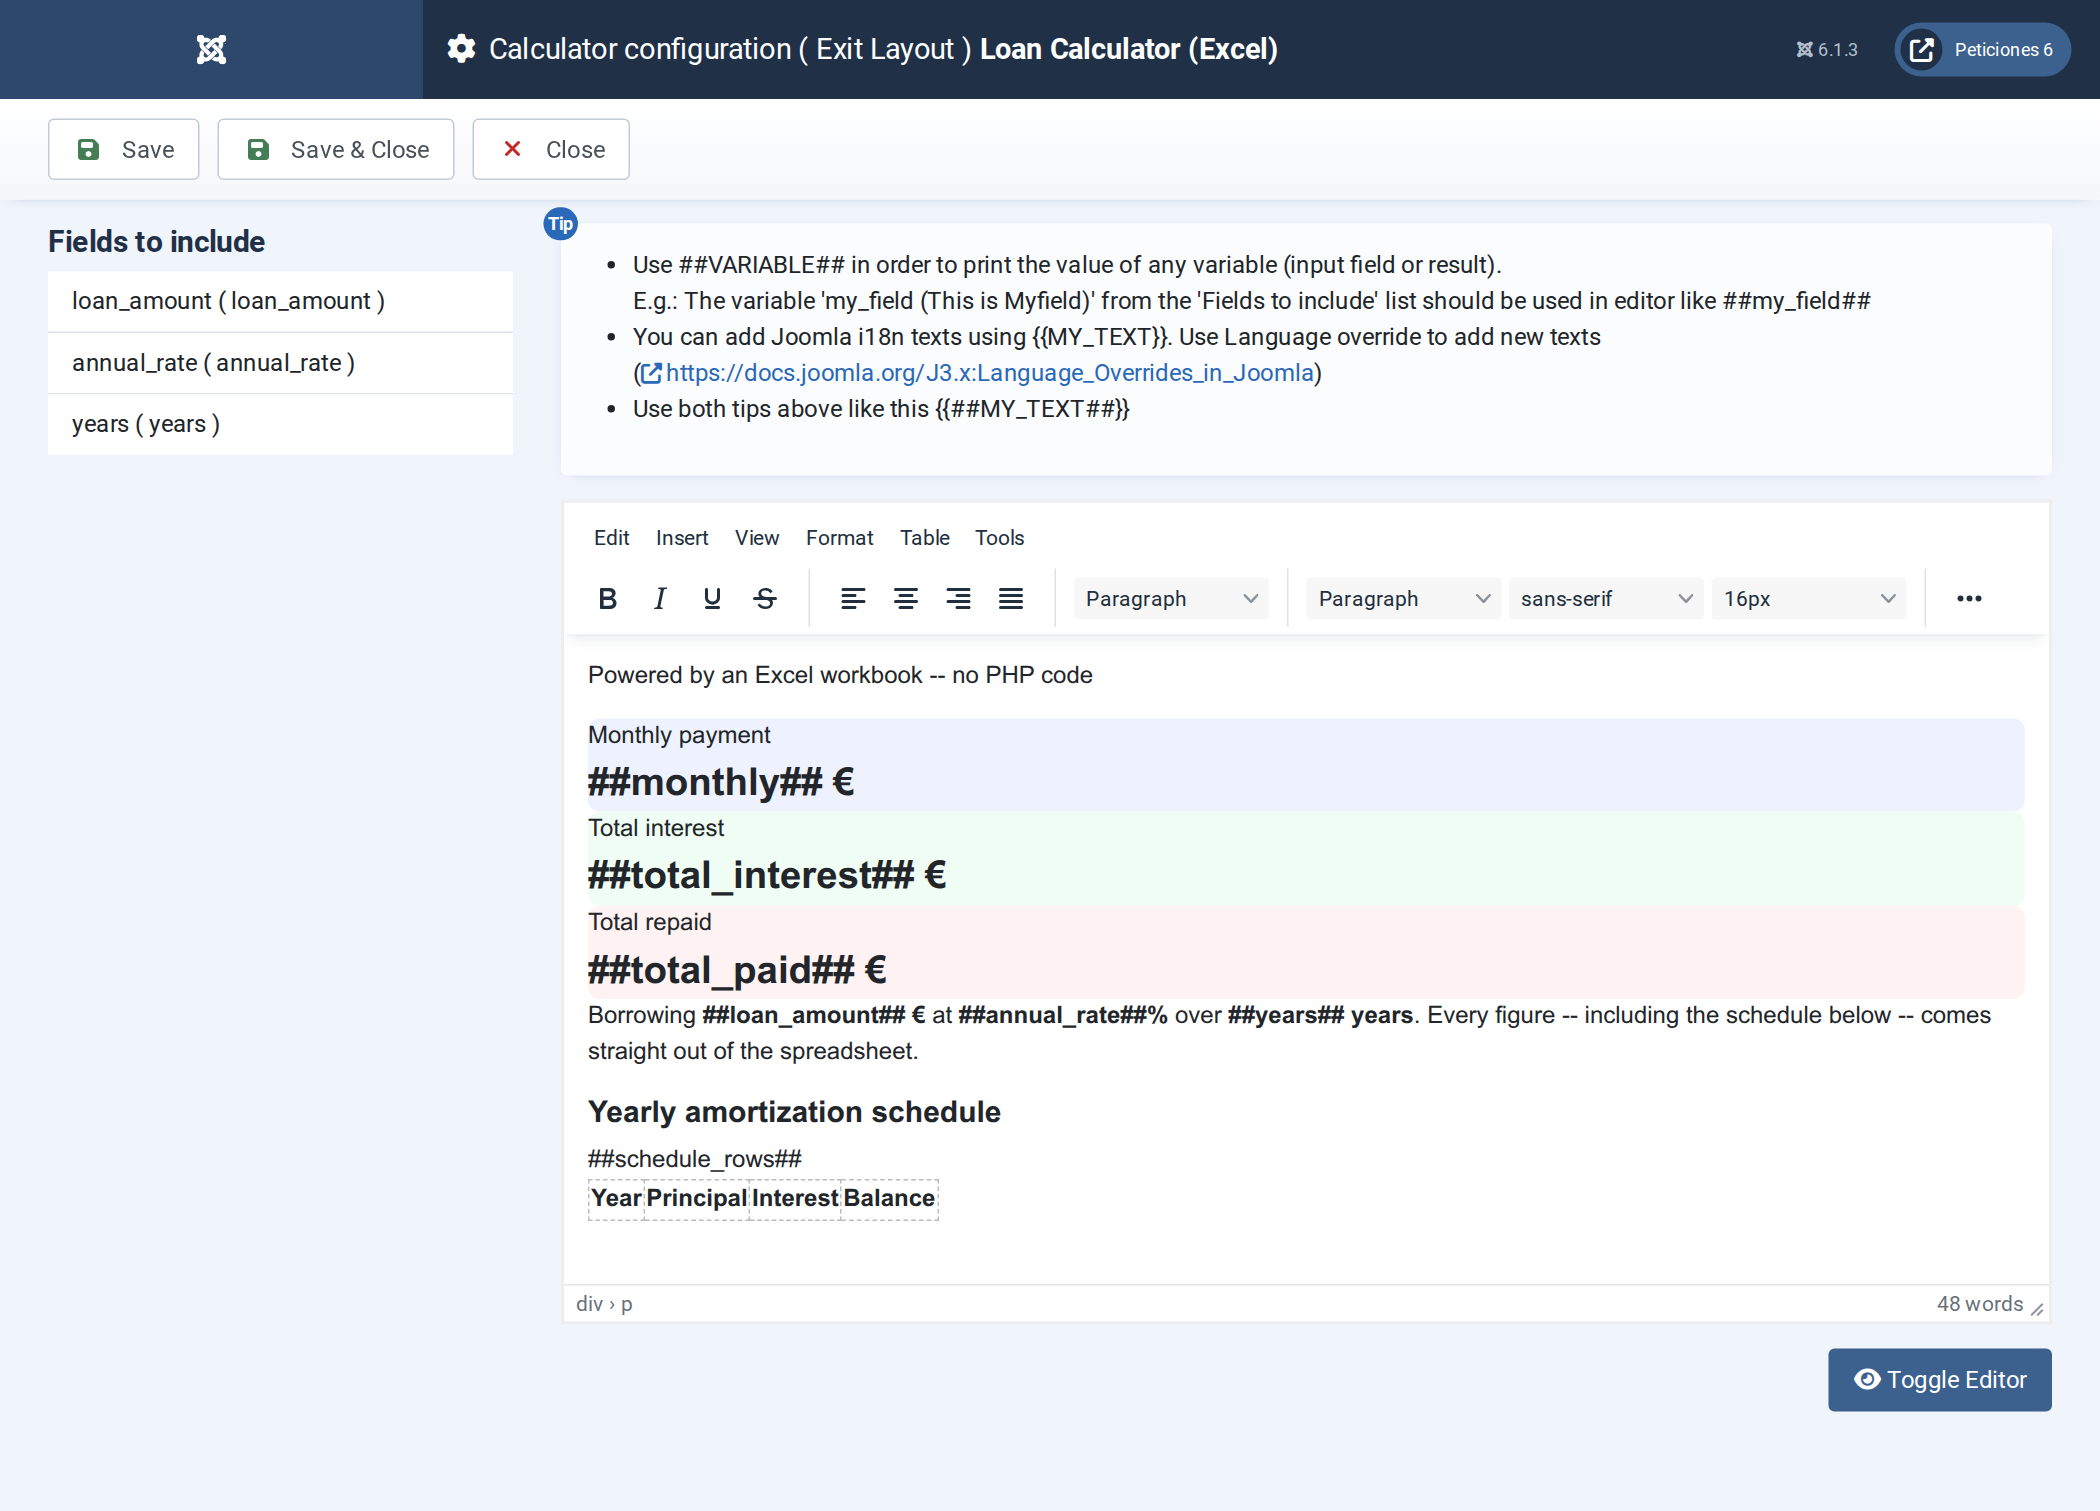Apply underline formatting

point(712,598)
